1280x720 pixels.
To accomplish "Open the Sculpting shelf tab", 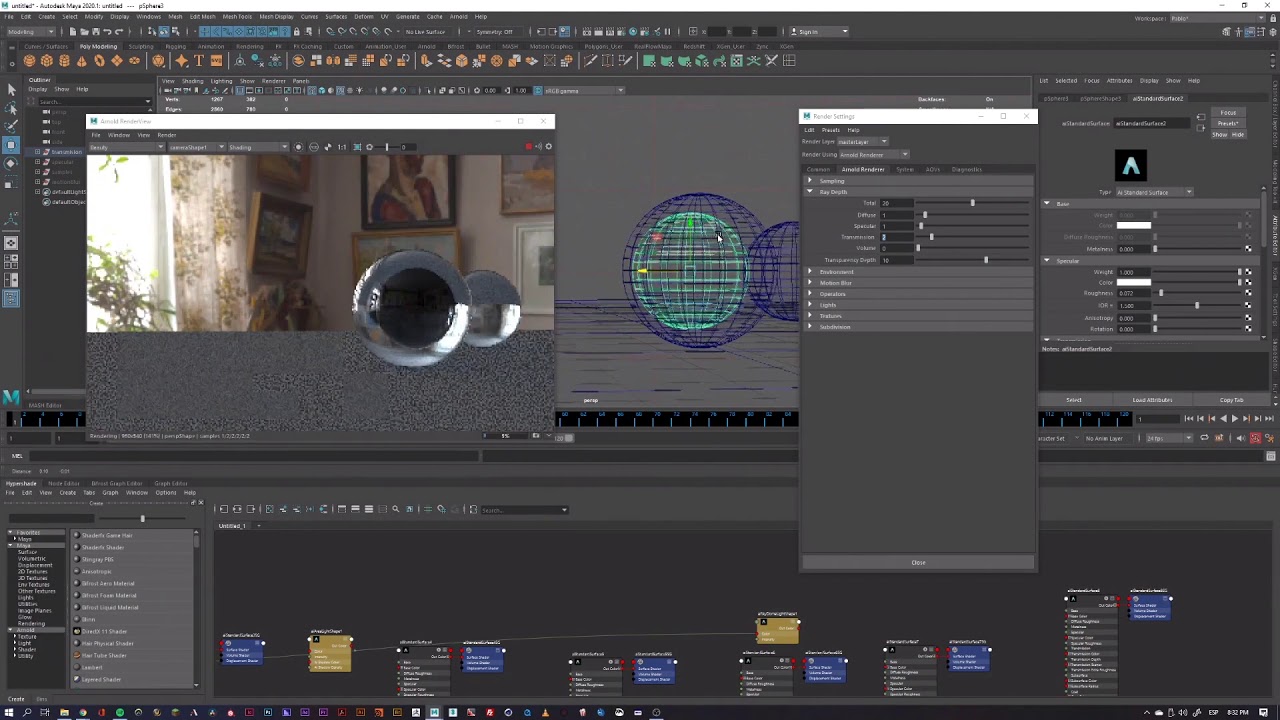I will point(141,46).
